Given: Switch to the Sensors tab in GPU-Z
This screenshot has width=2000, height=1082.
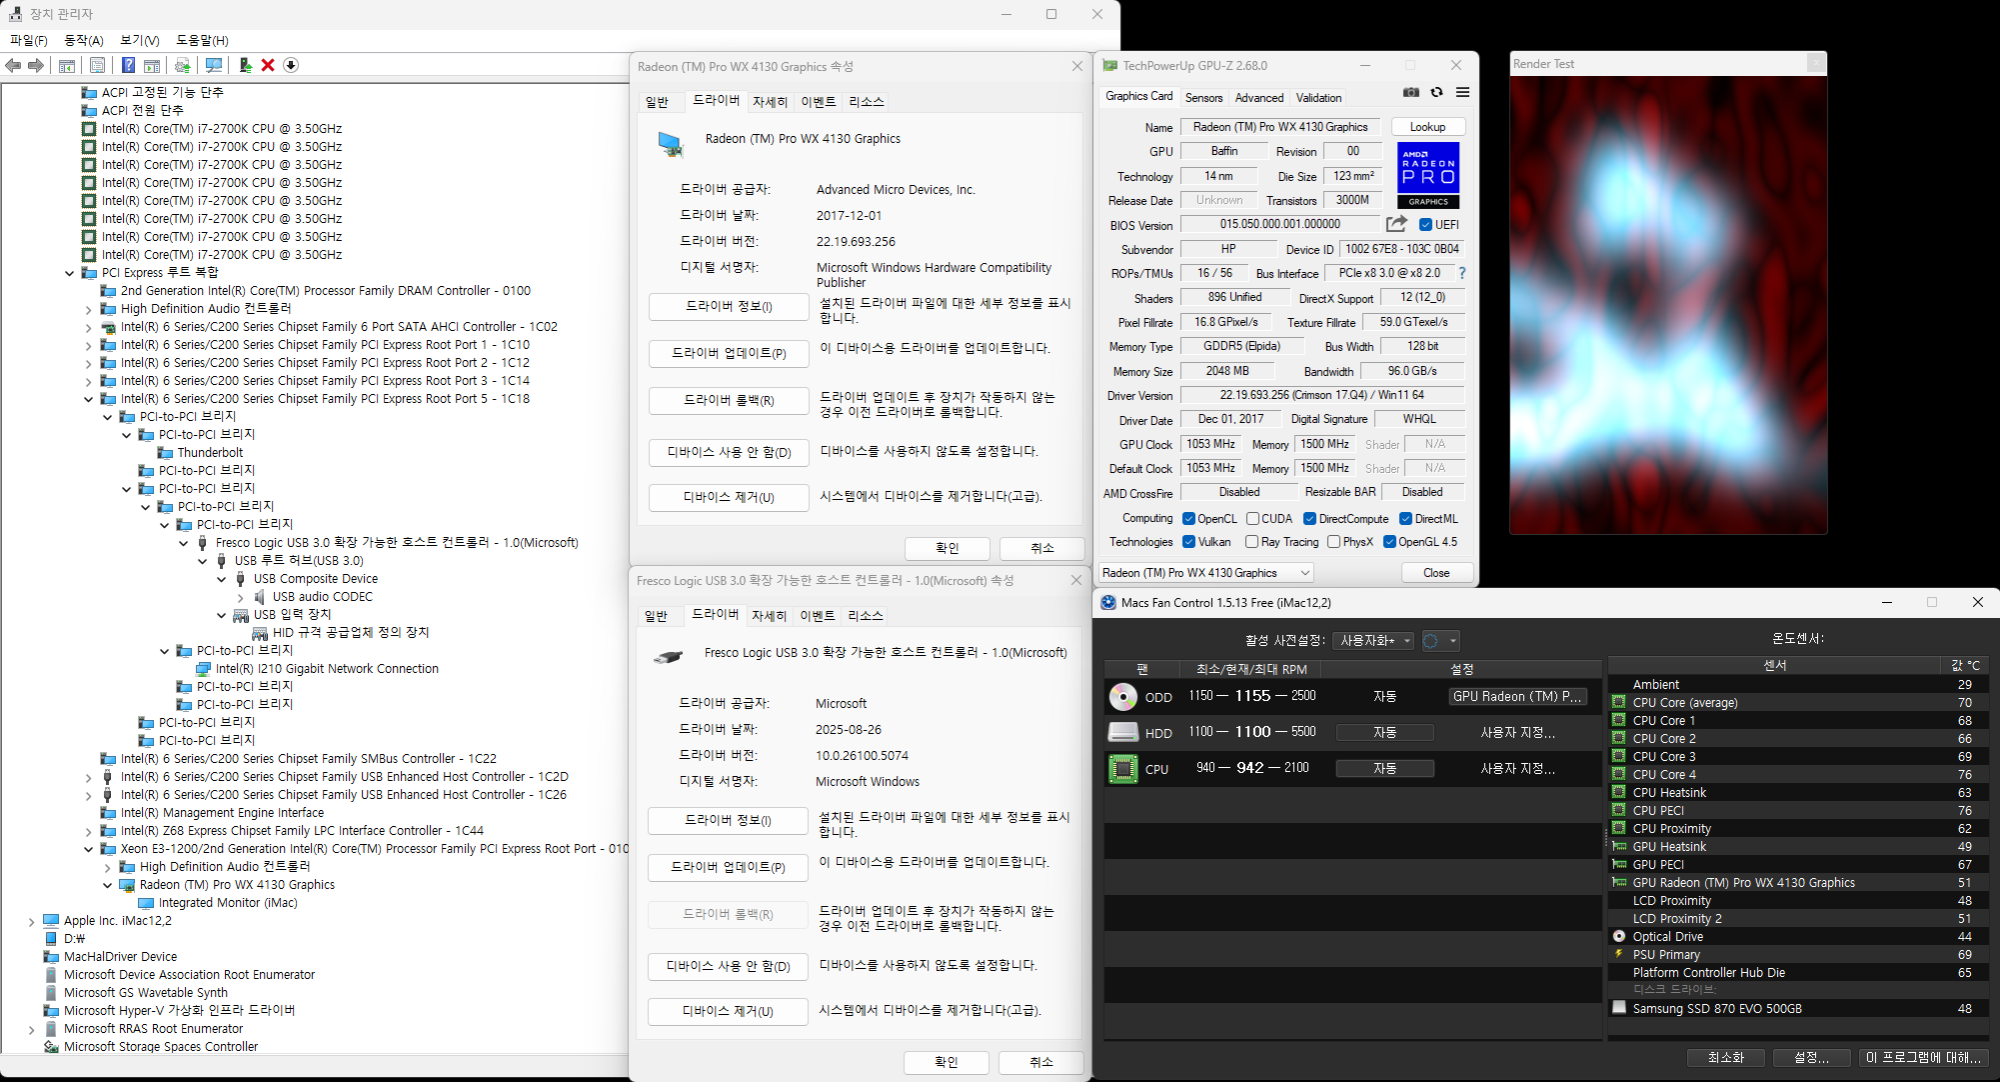Looking at the screenshot, I should 1203,98.
